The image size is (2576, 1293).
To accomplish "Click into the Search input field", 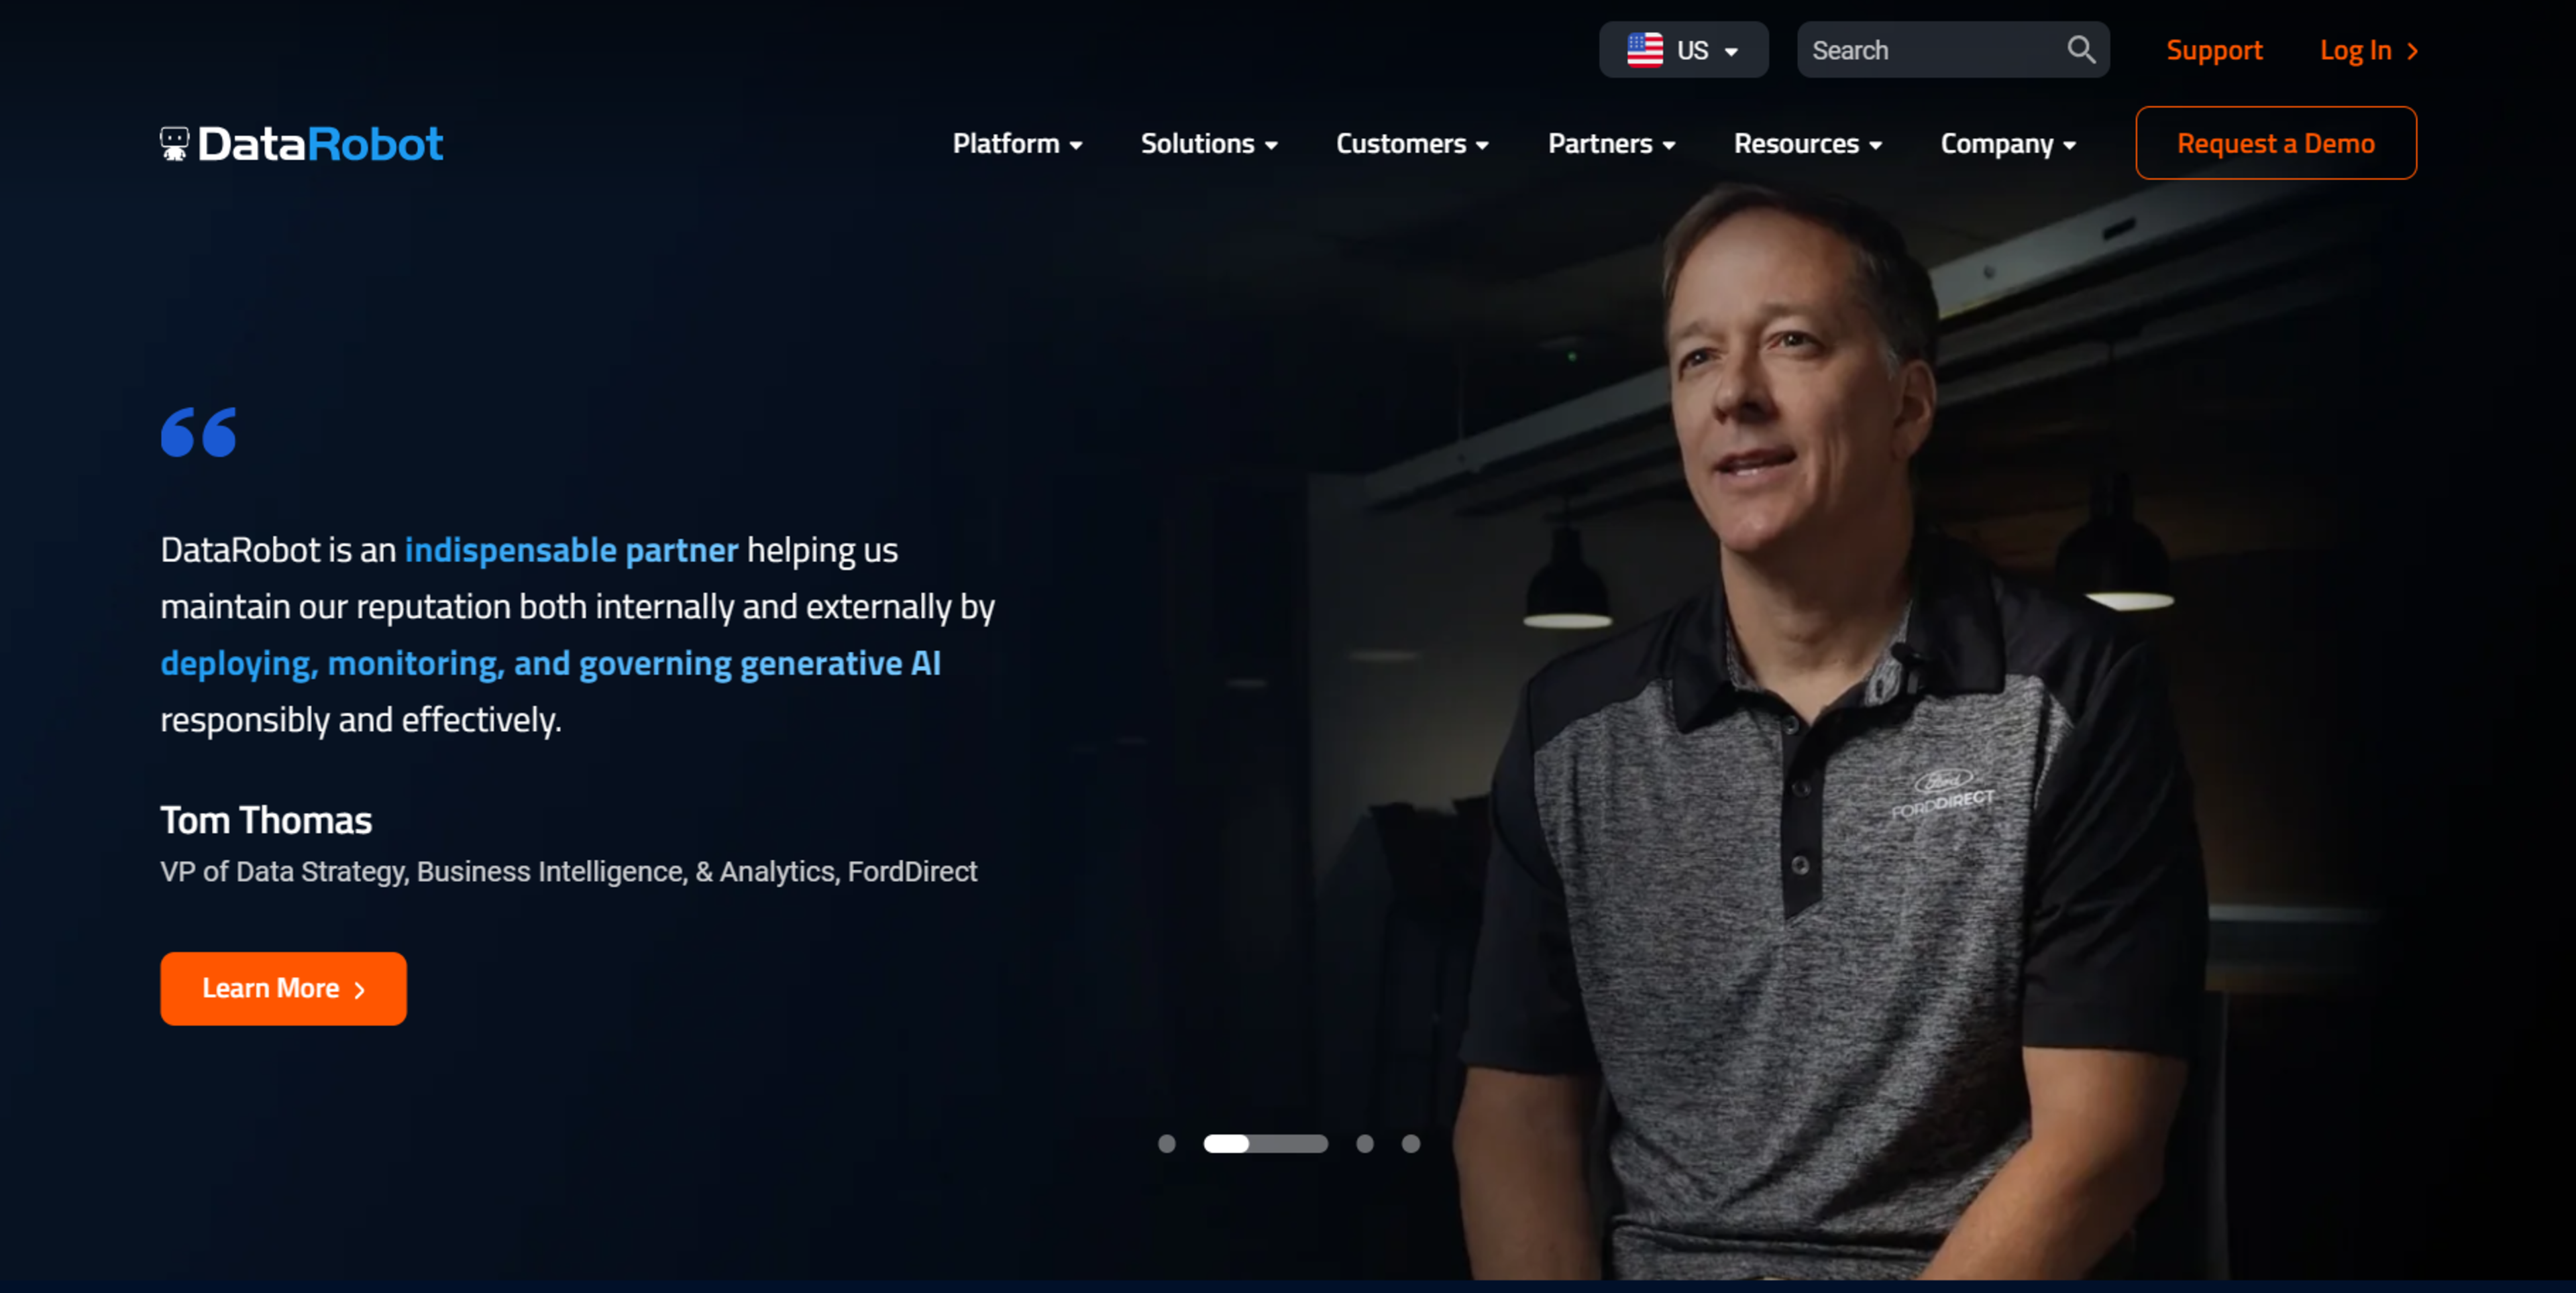I will [x=1930, y=50].
